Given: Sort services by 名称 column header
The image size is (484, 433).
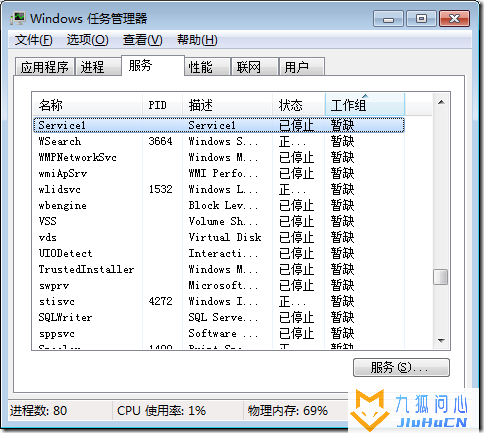Looking at the screenshot, I should click(x=88, y=105).
